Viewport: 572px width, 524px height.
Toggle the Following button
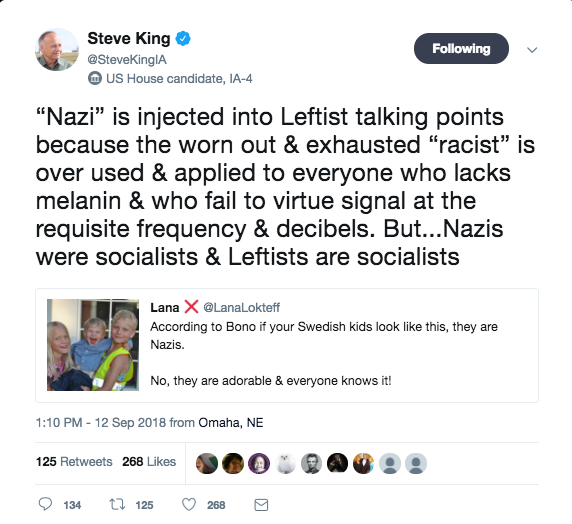[x=461, y=49]
